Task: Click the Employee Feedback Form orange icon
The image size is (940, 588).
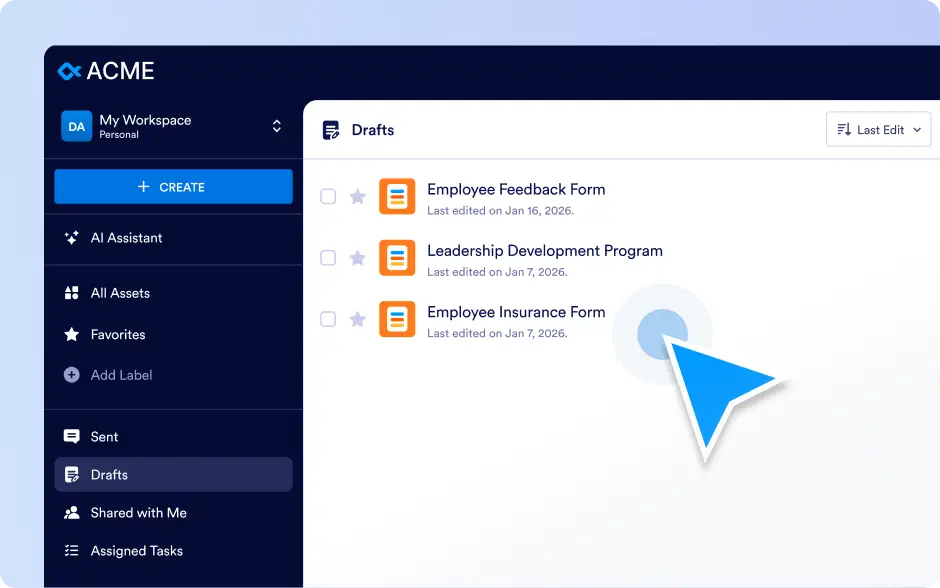Action: click(397, 197)
